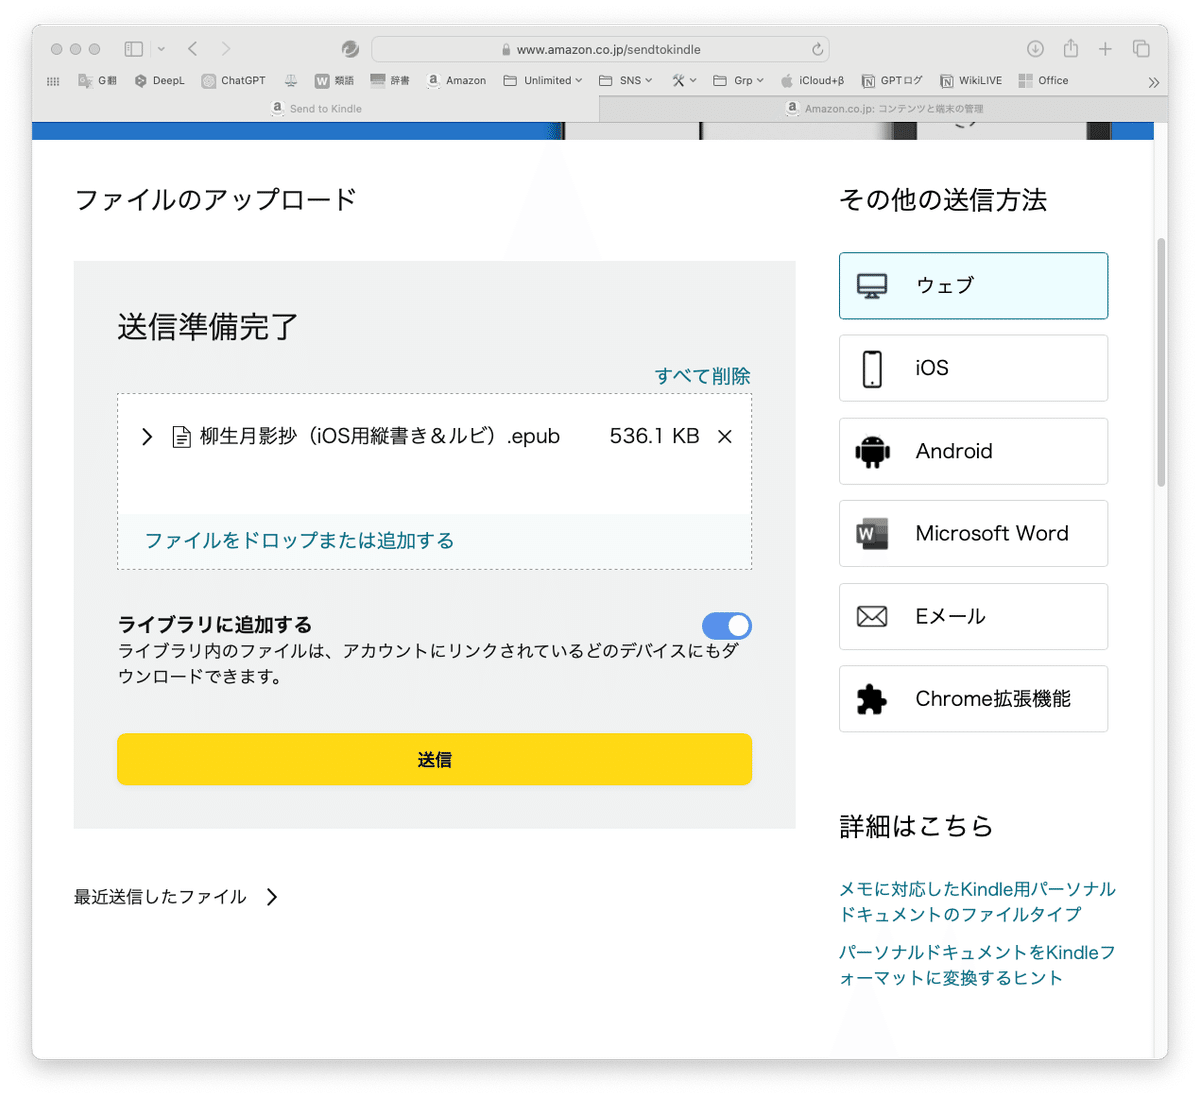Show the tab overview

click(1141, 49)
